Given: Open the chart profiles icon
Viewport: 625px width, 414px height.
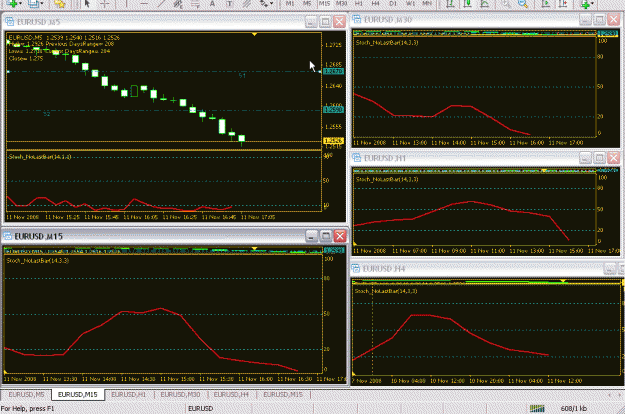Looking at the screenshot, I should pos(33,4).
